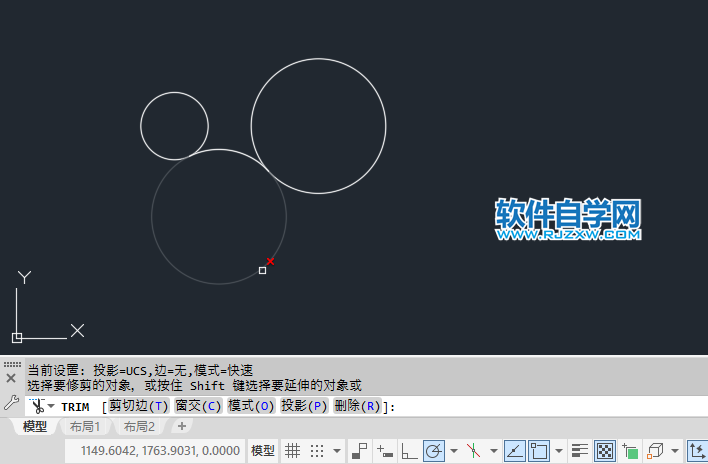This screenshot has height=464, width=708.
Task: Choose the 剪切边(T) trim option
Action: click(x=139, y=406)
